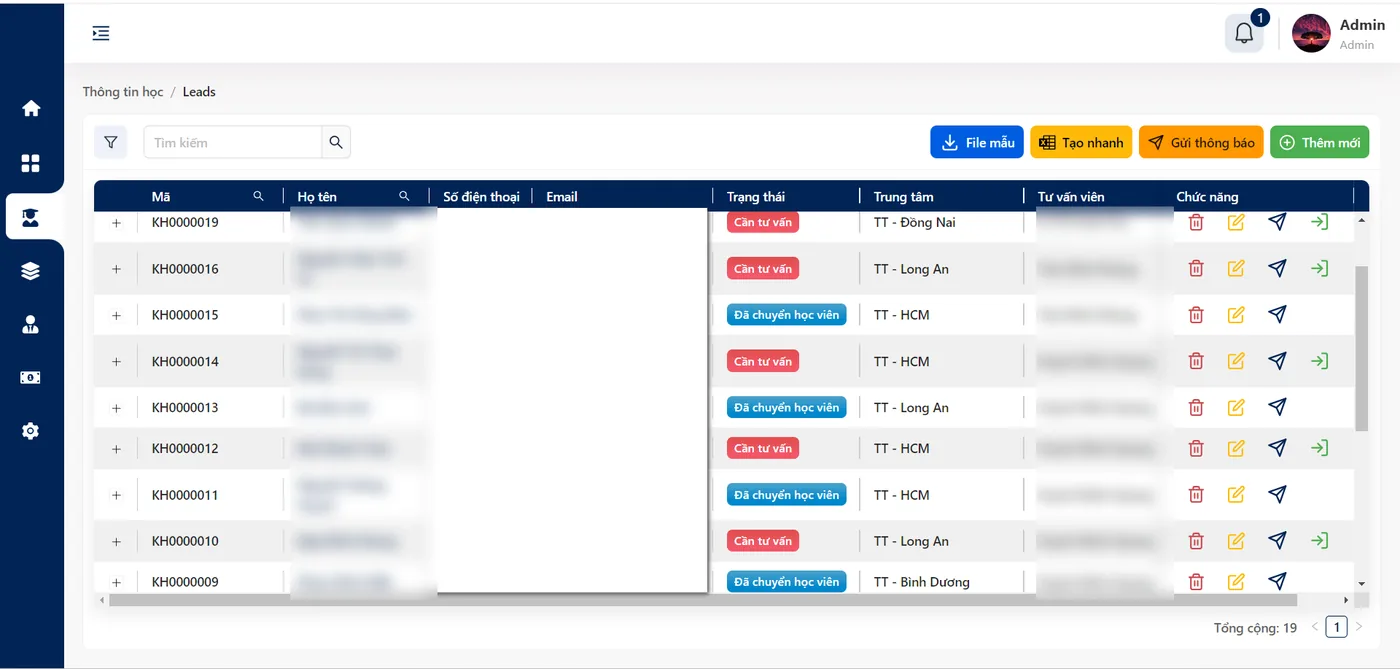Search within the Mã column header
Viewport: 1400px width, 669px height.
(259, 196)
